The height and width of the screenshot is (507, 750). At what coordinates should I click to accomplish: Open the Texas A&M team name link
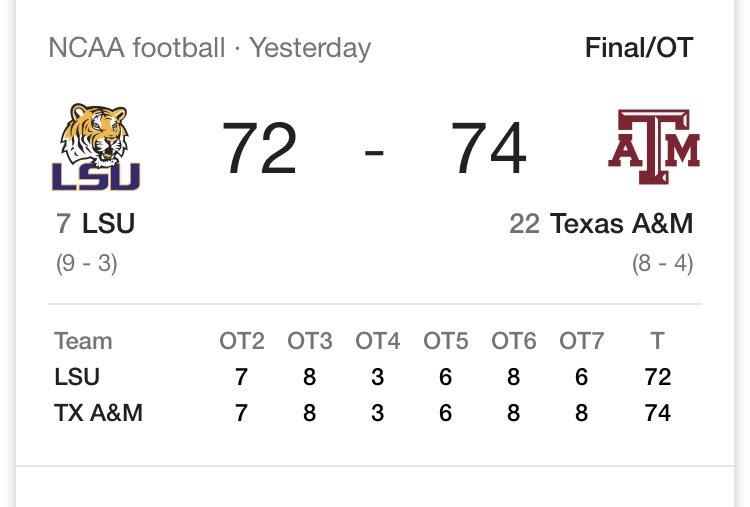point(621,223)
